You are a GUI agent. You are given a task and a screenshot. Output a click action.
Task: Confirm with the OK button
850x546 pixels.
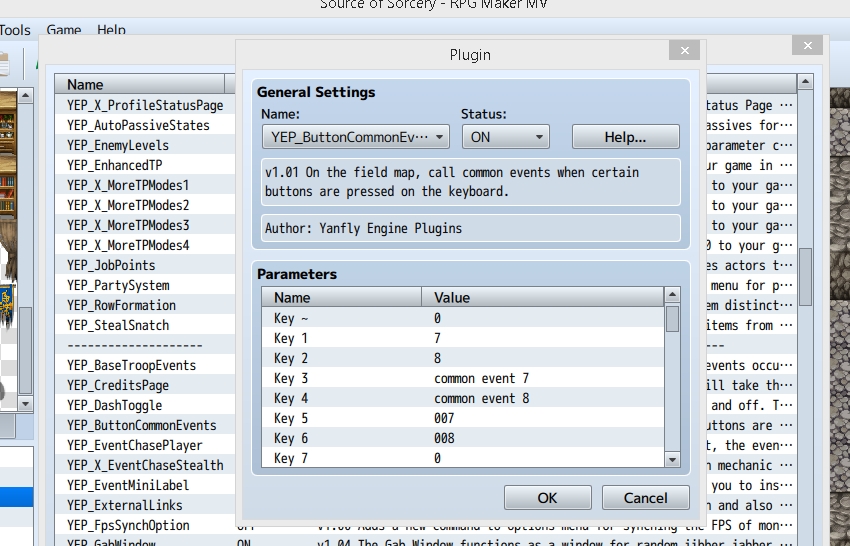pyautogui.click(x=548, y=498)
